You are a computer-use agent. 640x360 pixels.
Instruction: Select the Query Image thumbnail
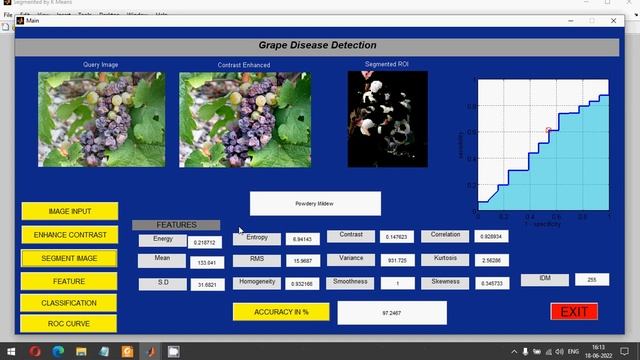click(x=102, y=120)
